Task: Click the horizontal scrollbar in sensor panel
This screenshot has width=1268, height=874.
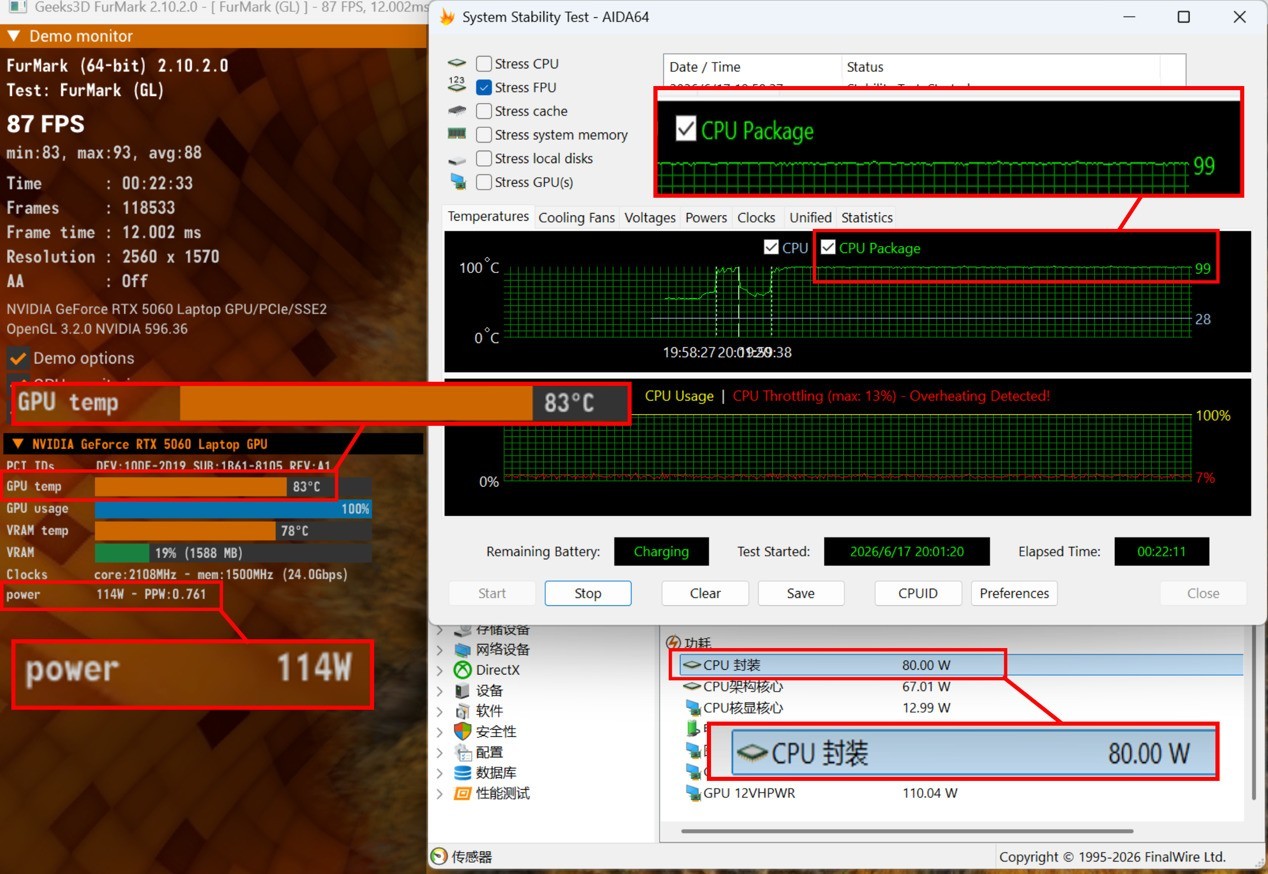Action: click(x=907, y=831)
